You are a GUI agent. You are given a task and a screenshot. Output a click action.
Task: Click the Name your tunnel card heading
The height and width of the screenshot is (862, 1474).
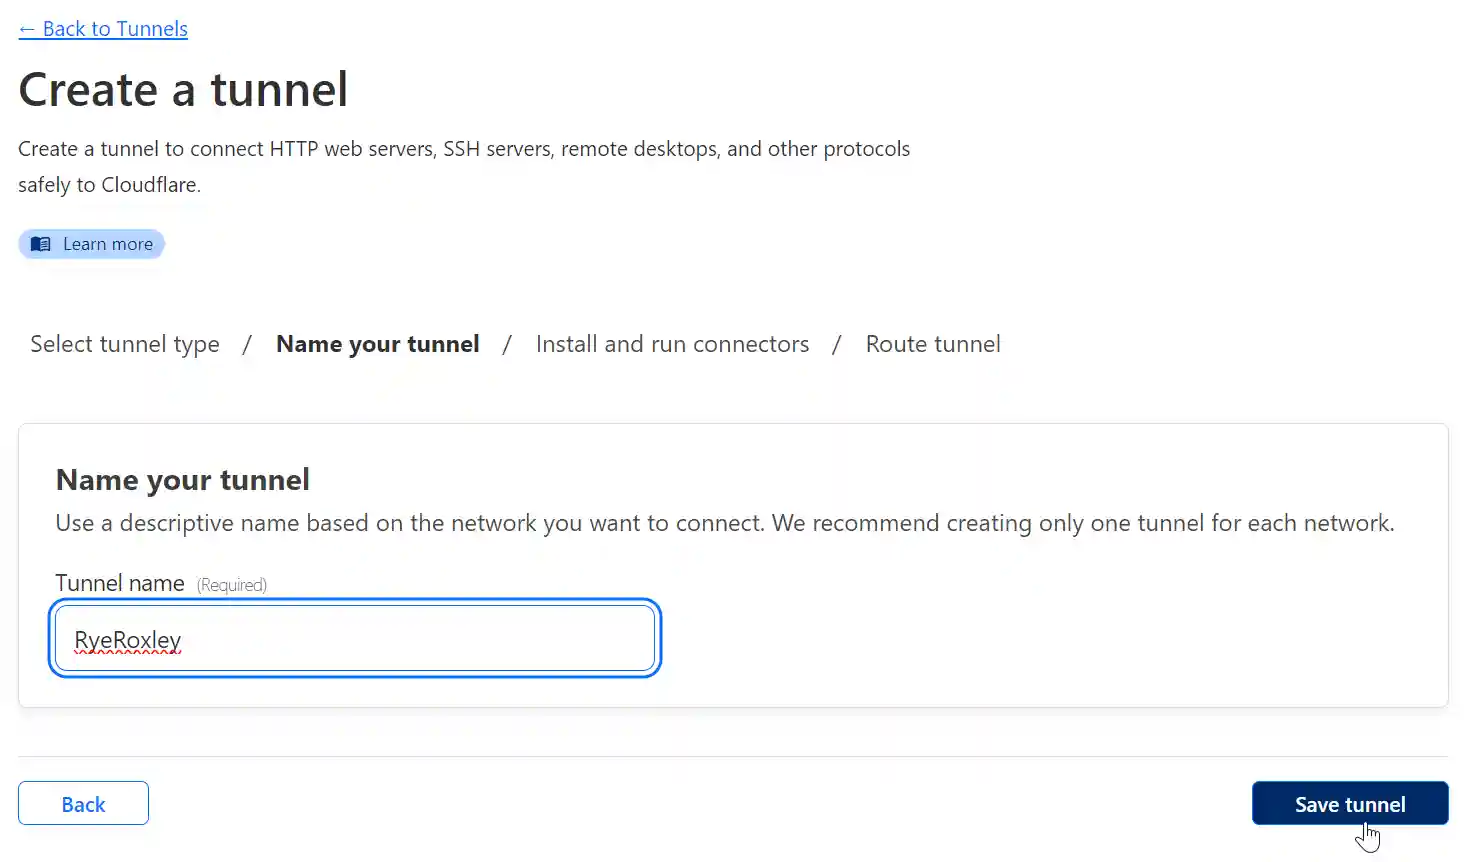[183, 479]
